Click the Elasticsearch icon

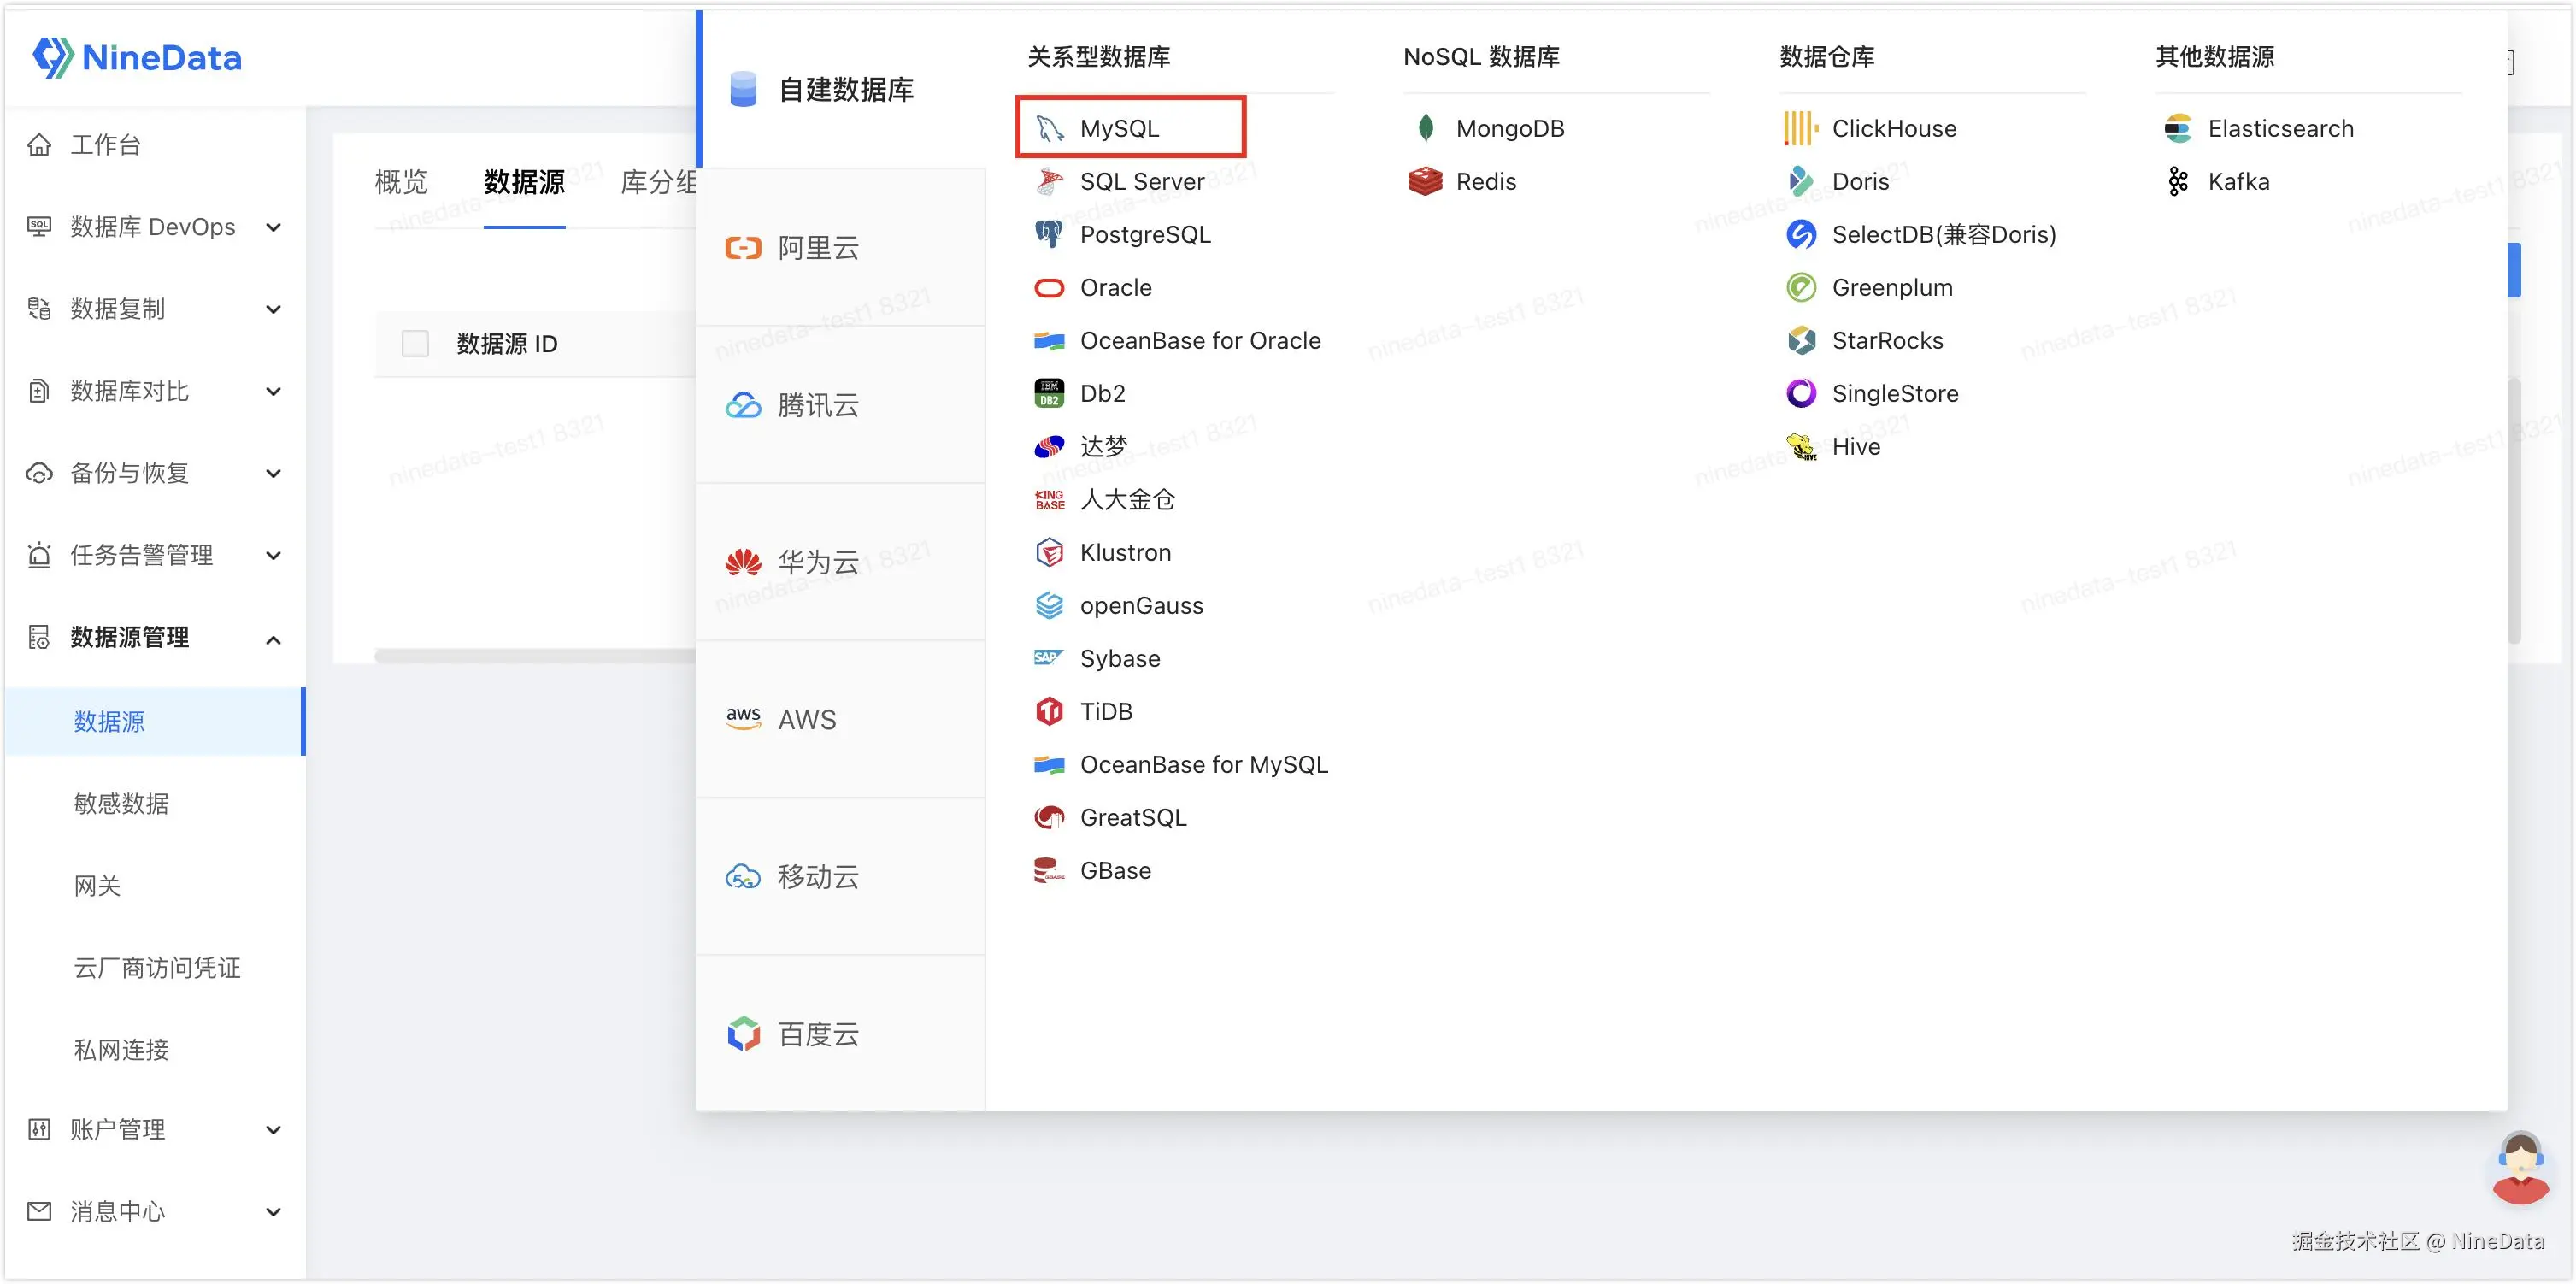pyautogui.click(x=2177, y=128)
